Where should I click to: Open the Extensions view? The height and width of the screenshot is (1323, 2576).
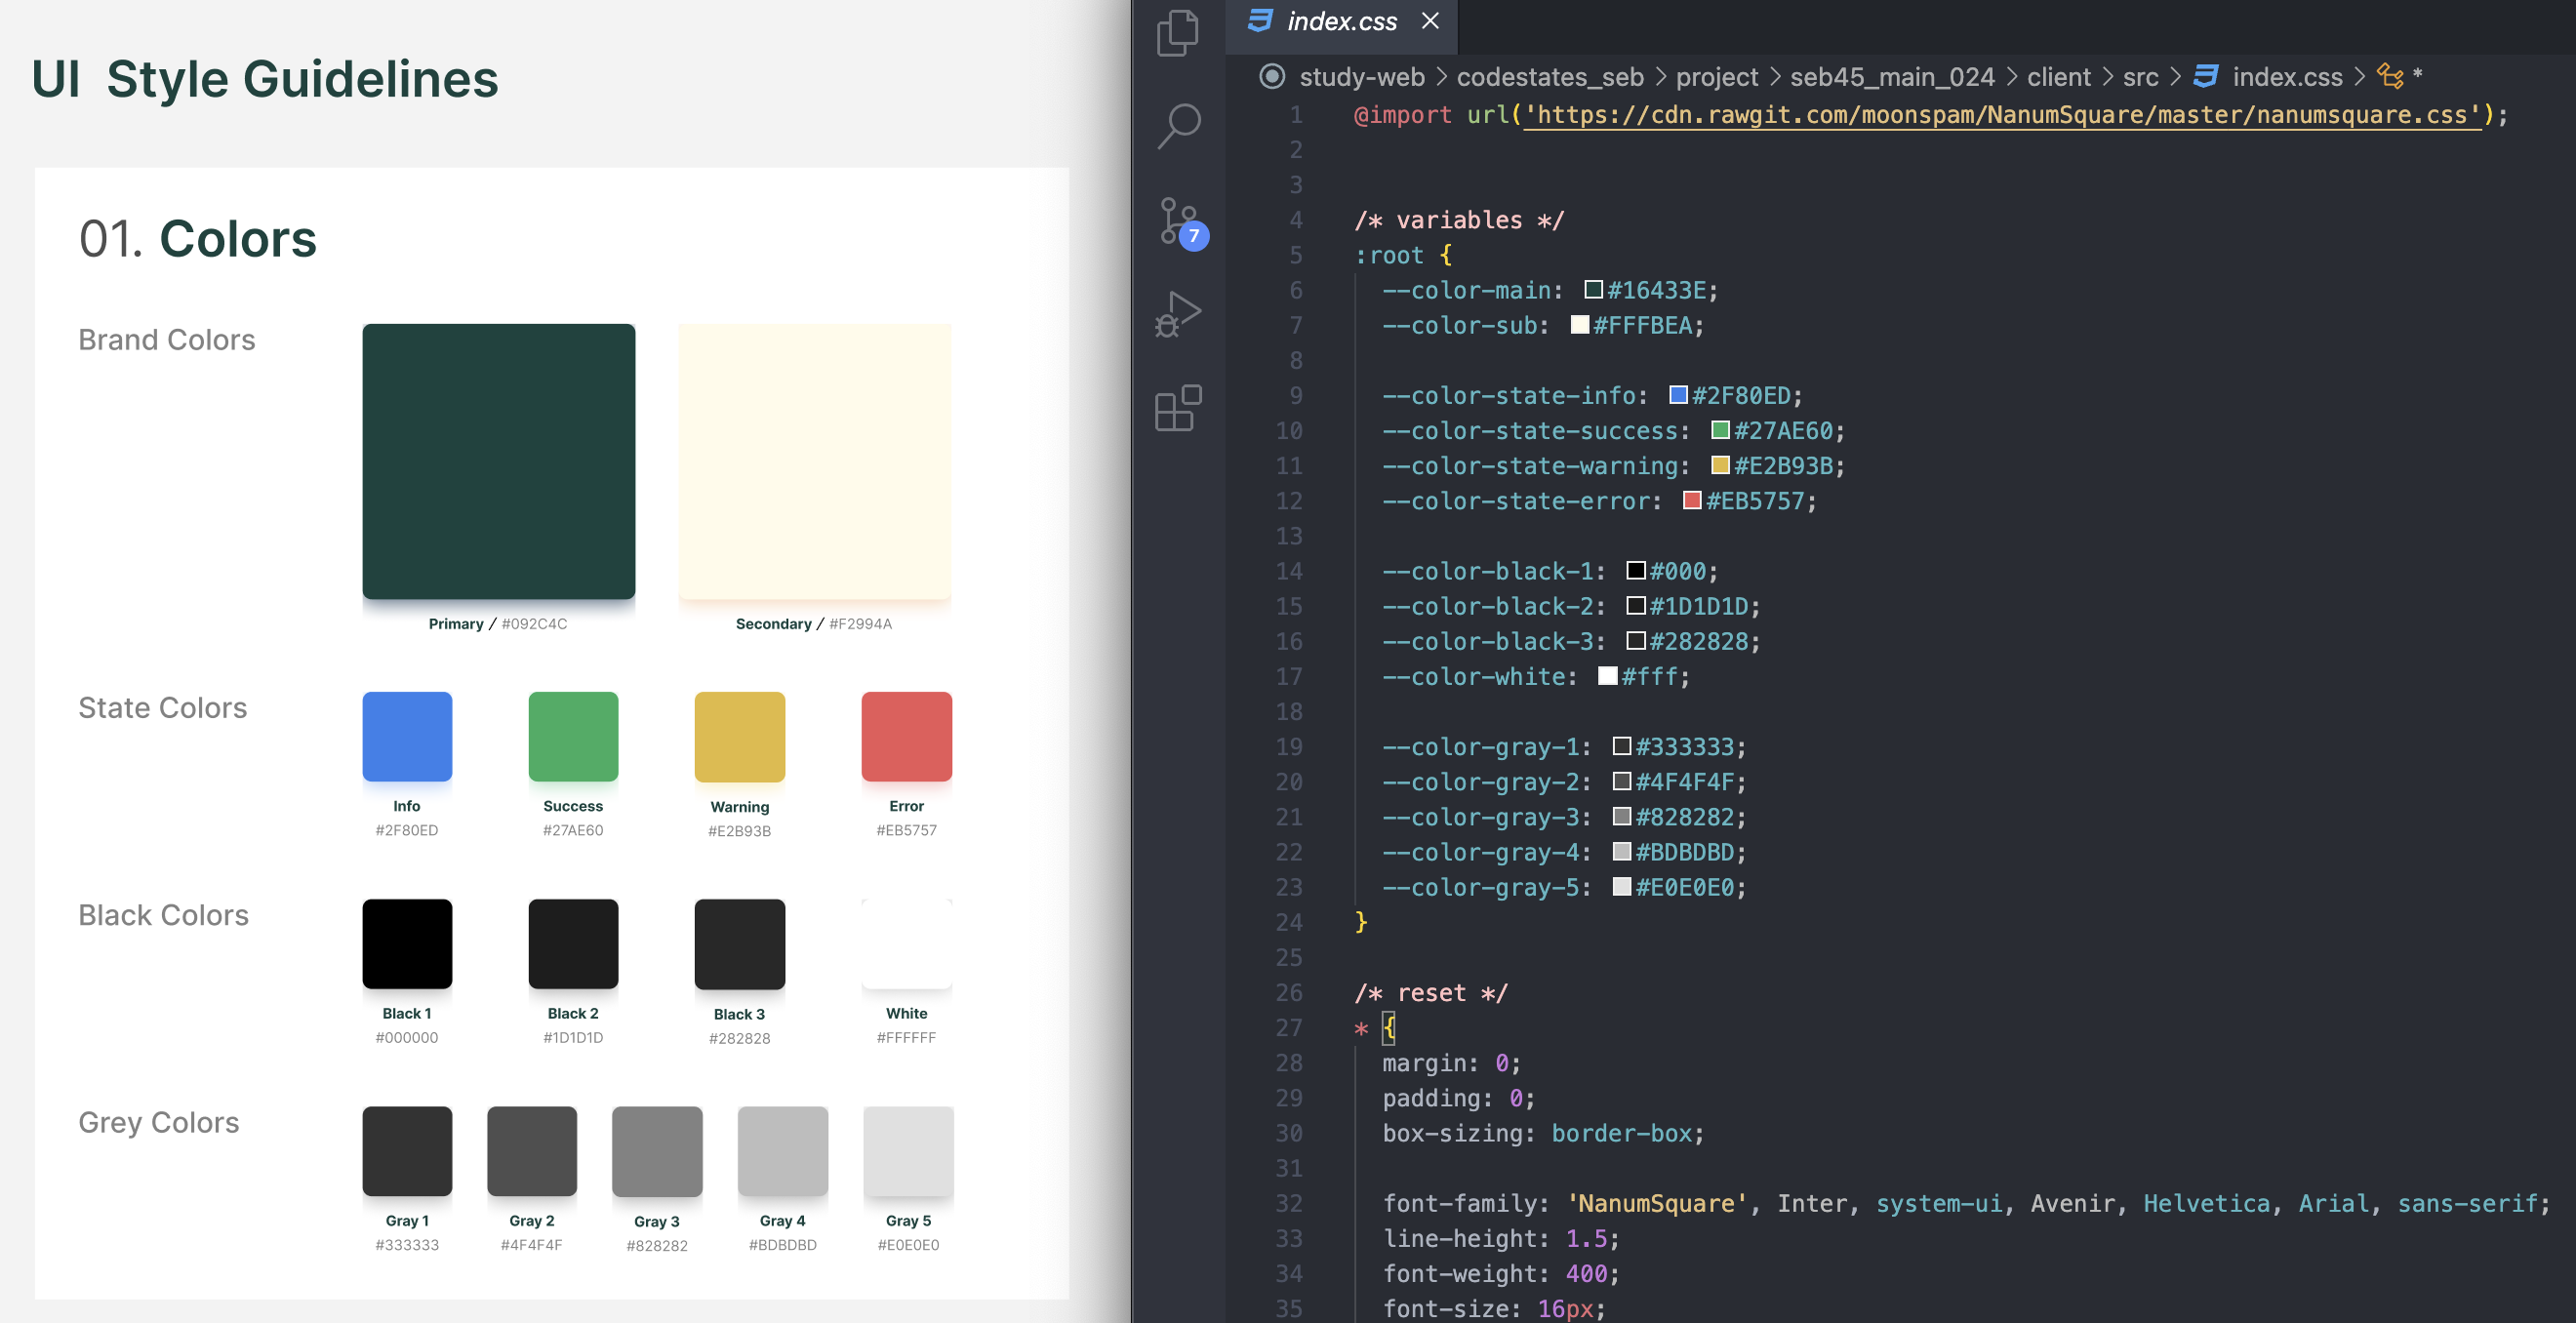1178,408
